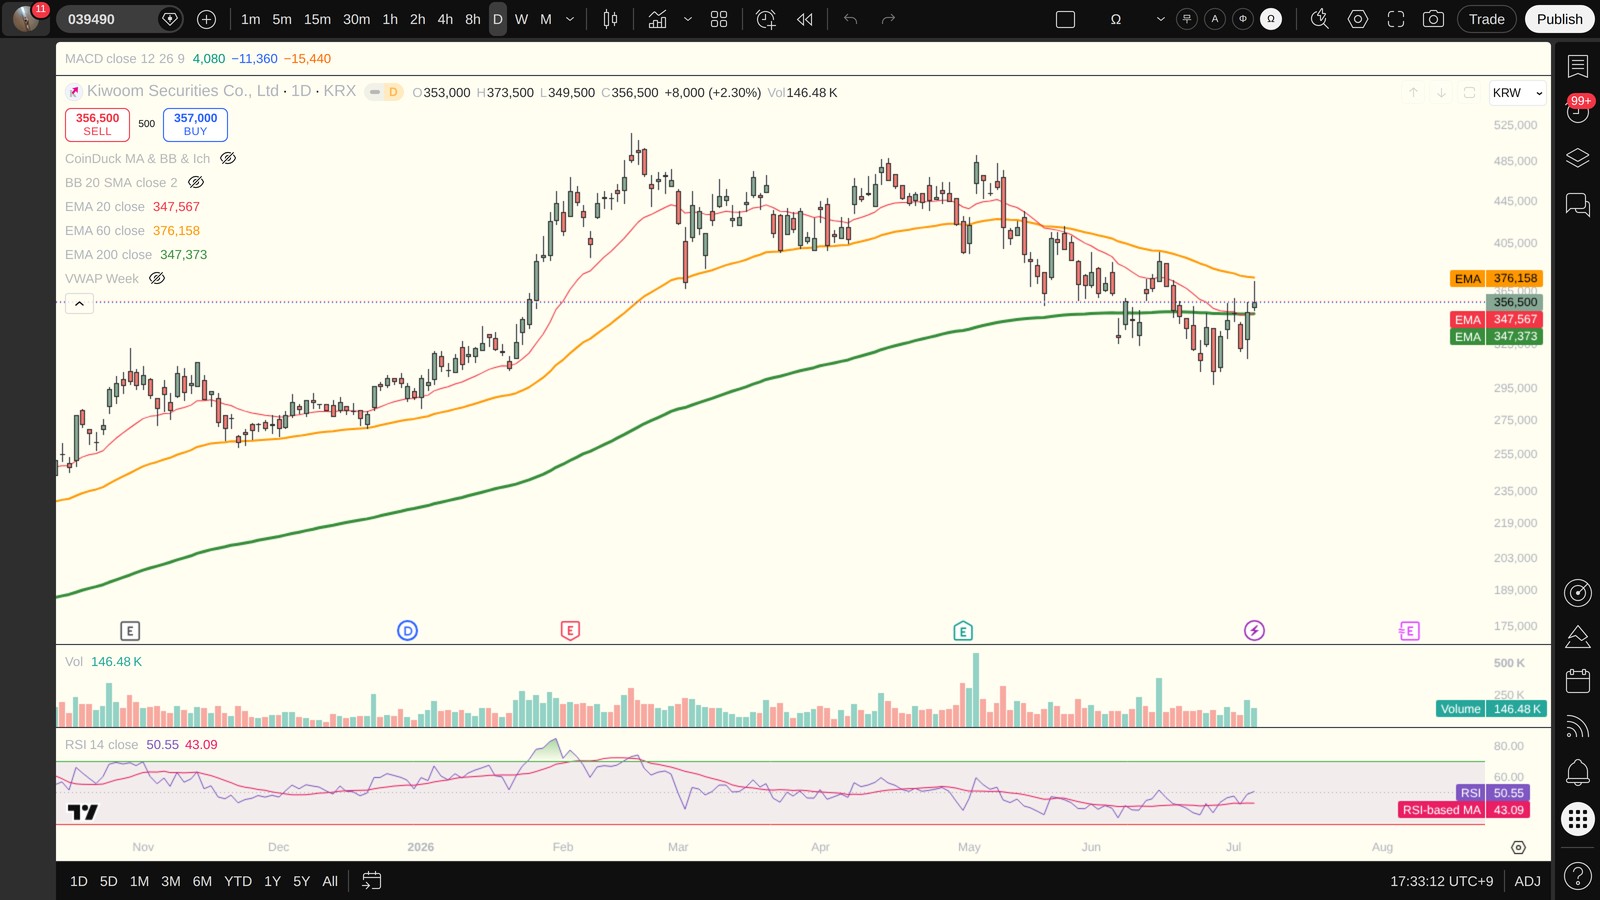Open the Ω layout name dropdown arrow
The image size is (1600, 900).
pos(1160,19)
